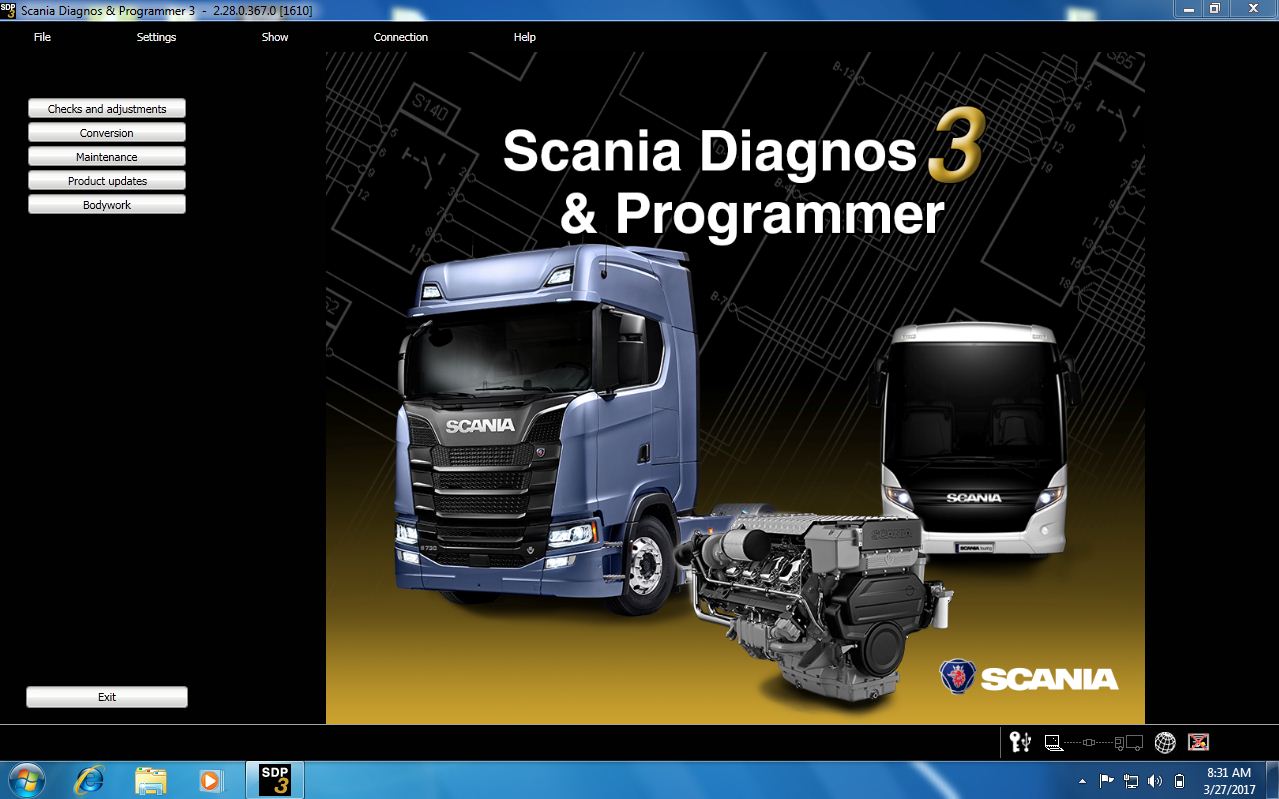
Task: Open the Show menu
Action: [275, 37]
